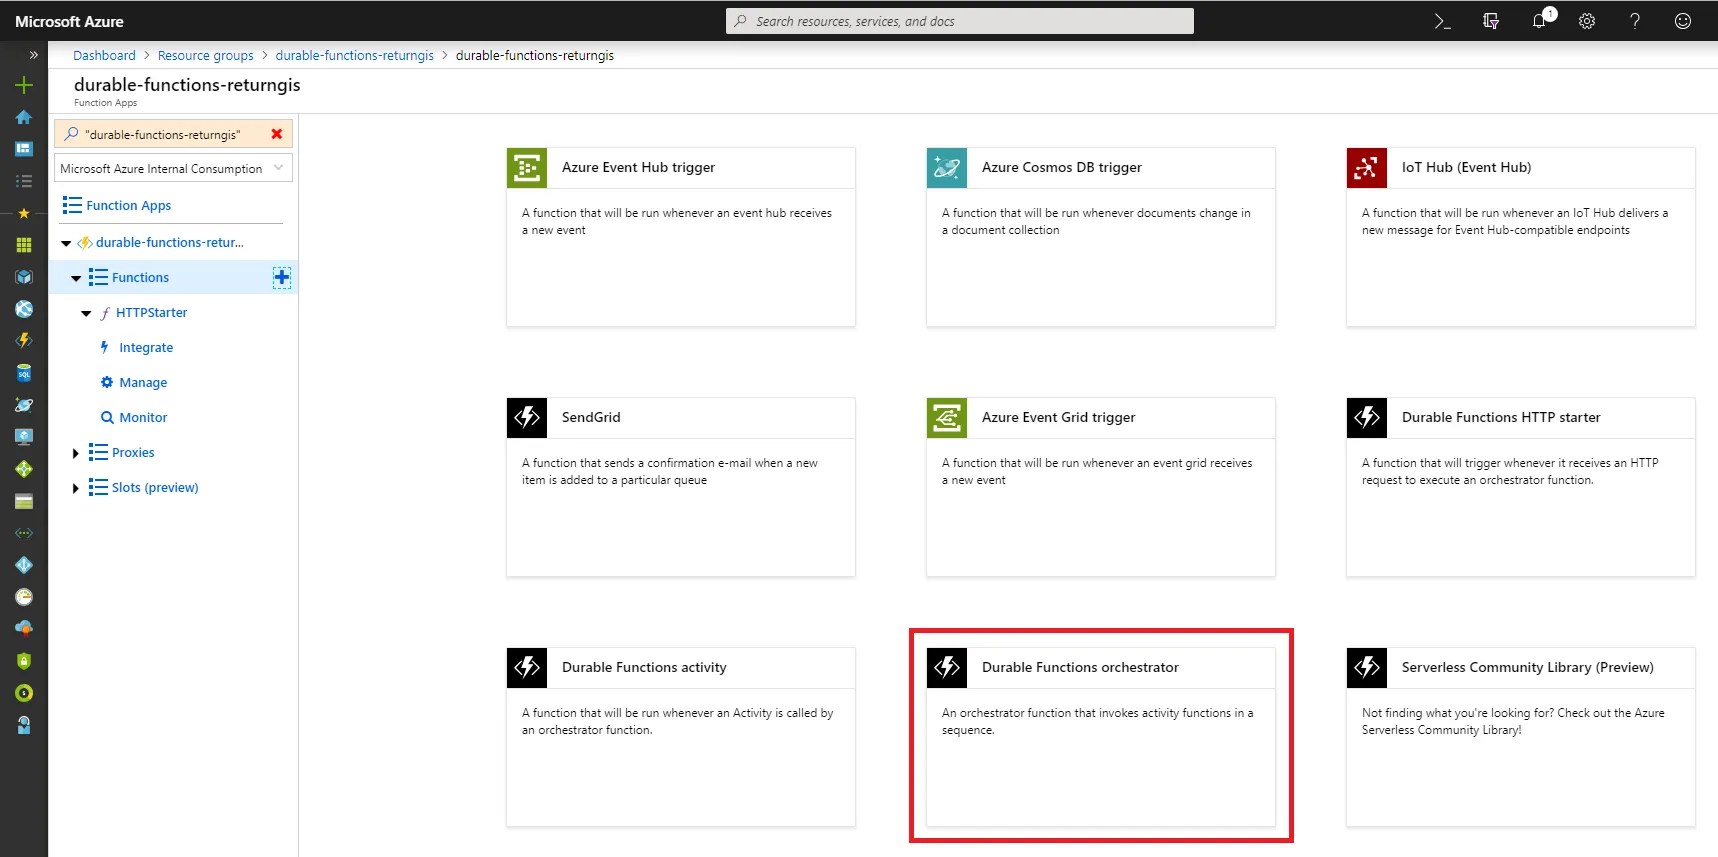Open the subscription dropdown
1718x857 pixels.
(173, 169)
